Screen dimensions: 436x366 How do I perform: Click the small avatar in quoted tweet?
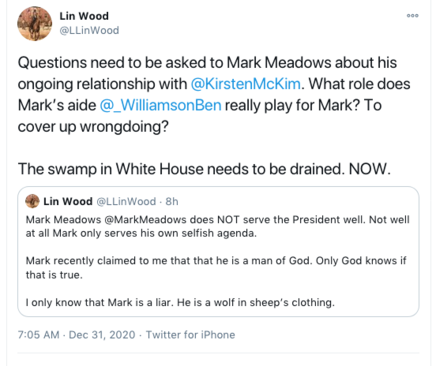click(x=33, y=201)
